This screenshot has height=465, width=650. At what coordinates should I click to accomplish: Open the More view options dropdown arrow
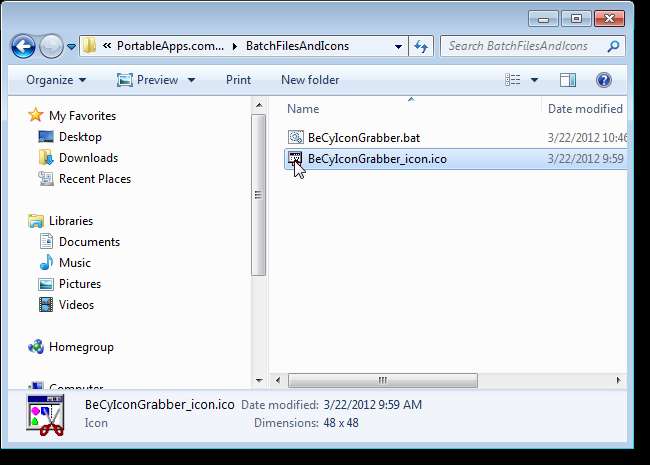pyautogui.click(x=534, y=80)
